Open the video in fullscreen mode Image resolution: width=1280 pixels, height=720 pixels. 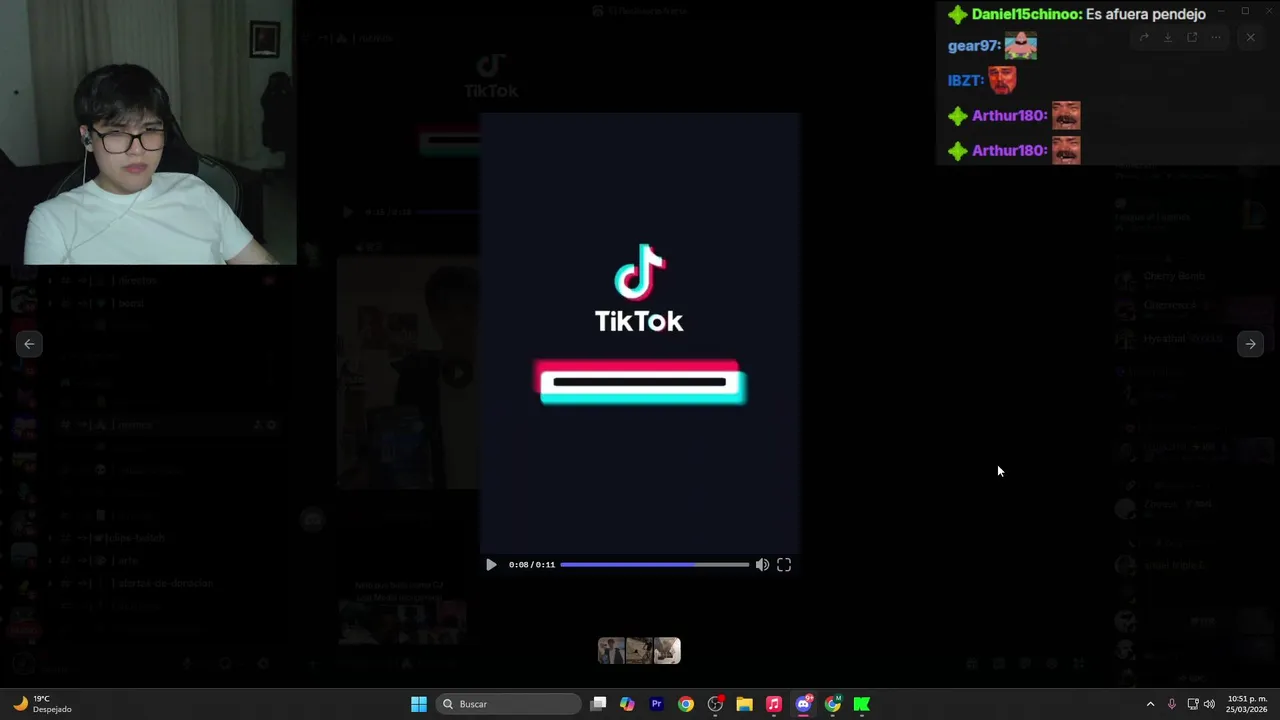(784, 565)
